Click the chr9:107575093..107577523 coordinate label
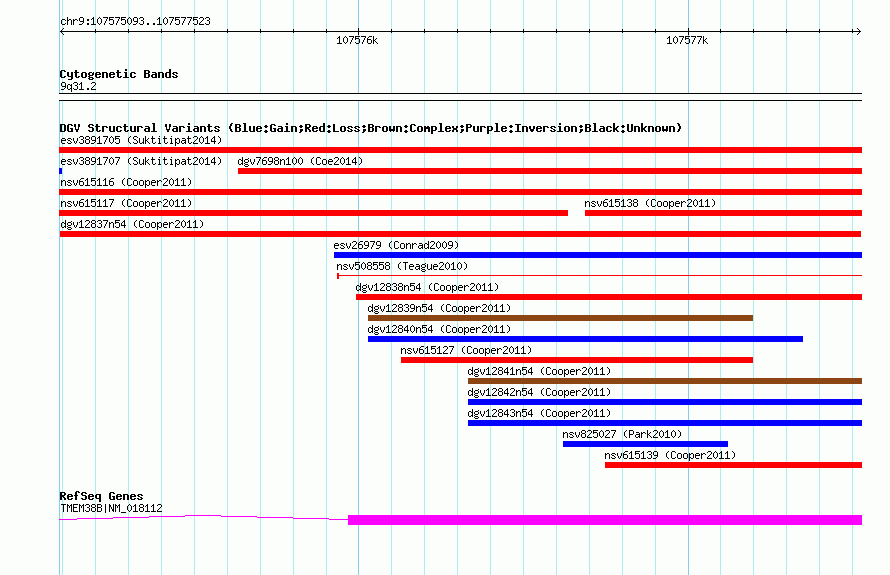890x575 pixels. tap(135, 21)
